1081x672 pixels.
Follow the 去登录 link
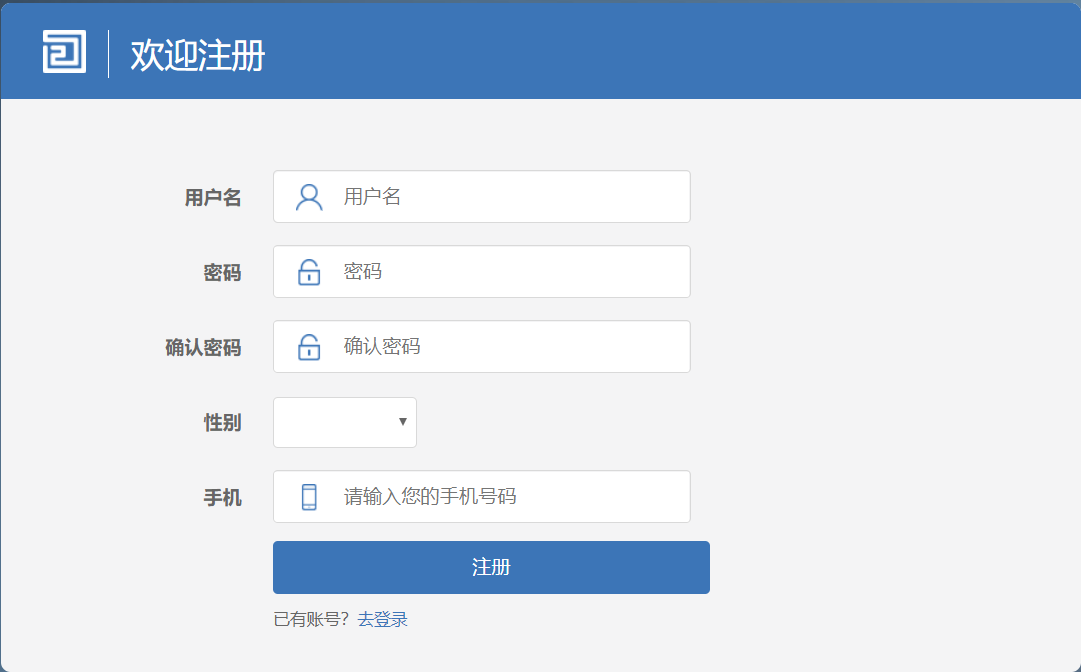pos(382,620)
